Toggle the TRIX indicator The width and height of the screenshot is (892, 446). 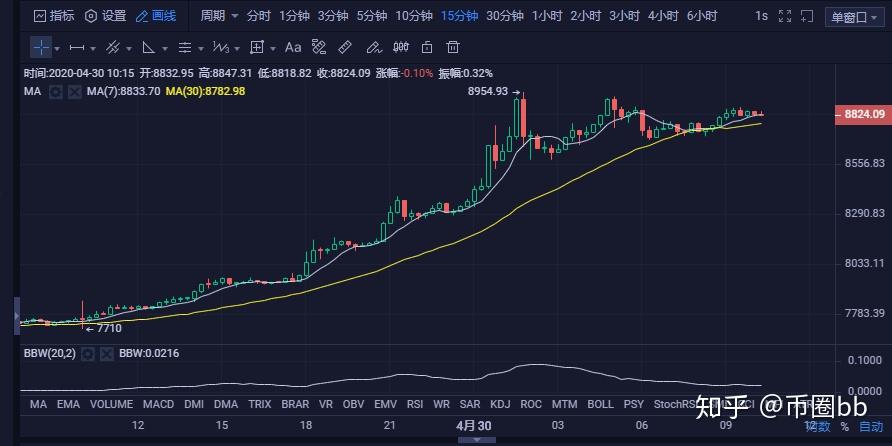coord(259,404)
